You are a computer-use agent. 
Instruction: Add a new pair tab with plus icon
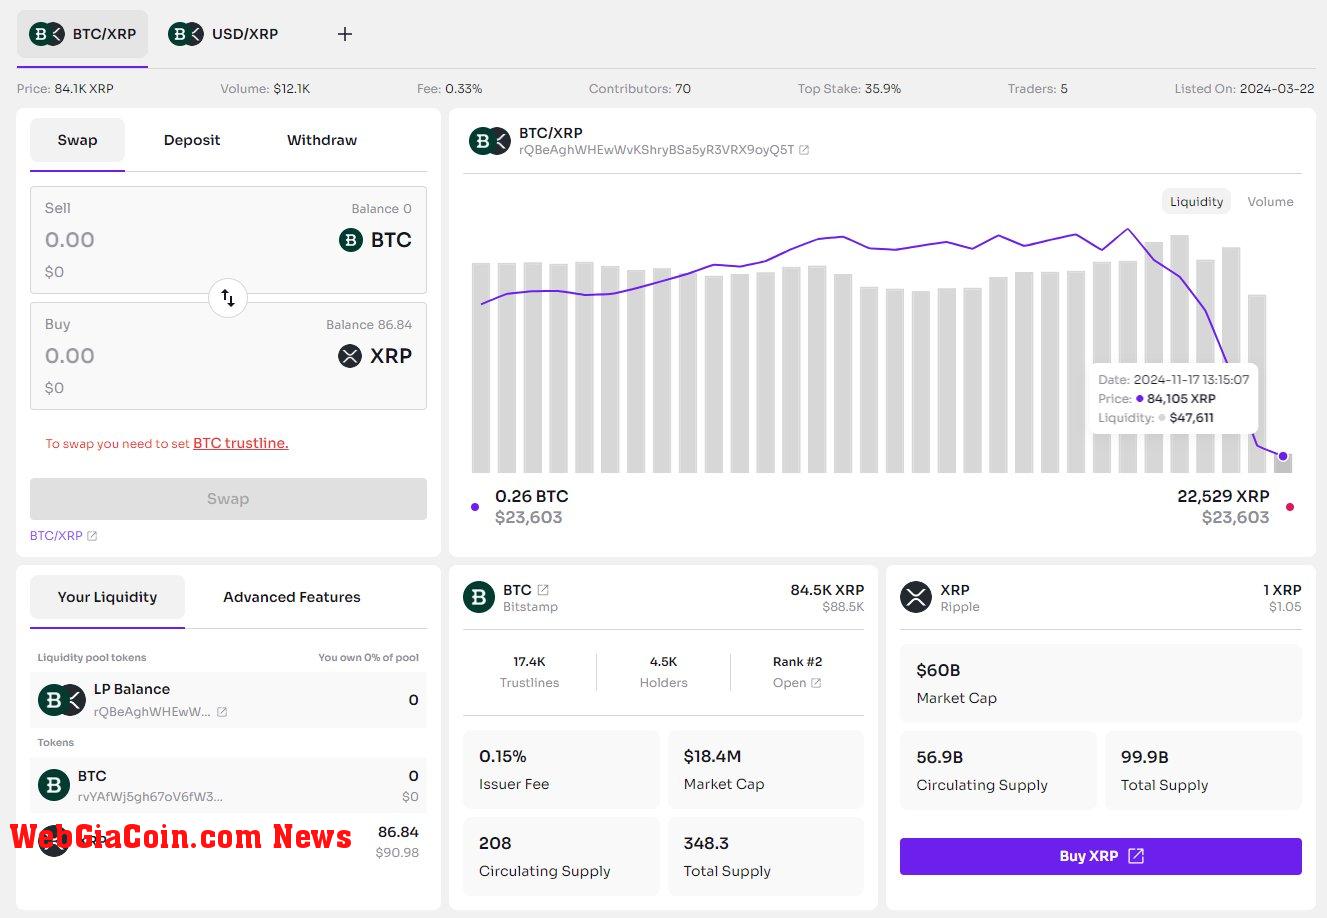345,34
